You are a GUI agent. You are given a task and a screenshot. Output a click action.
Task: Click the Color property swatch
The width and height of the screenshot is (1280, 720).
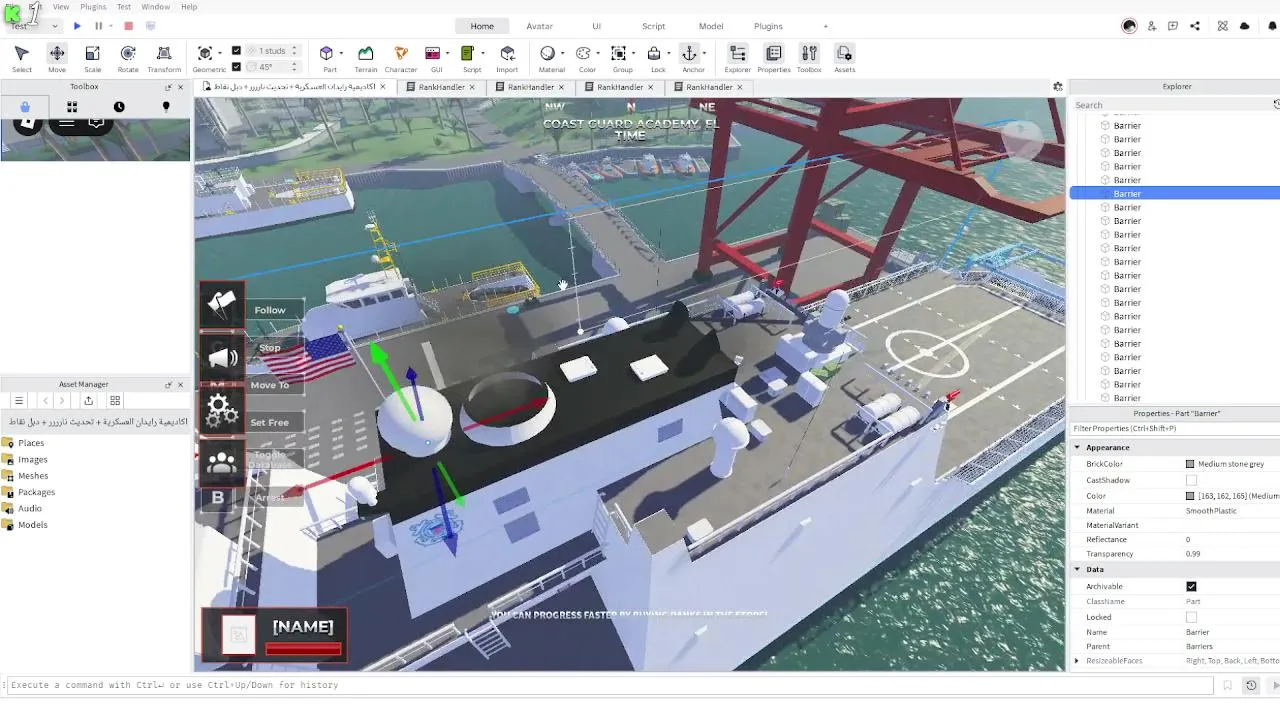(1190, 496)
